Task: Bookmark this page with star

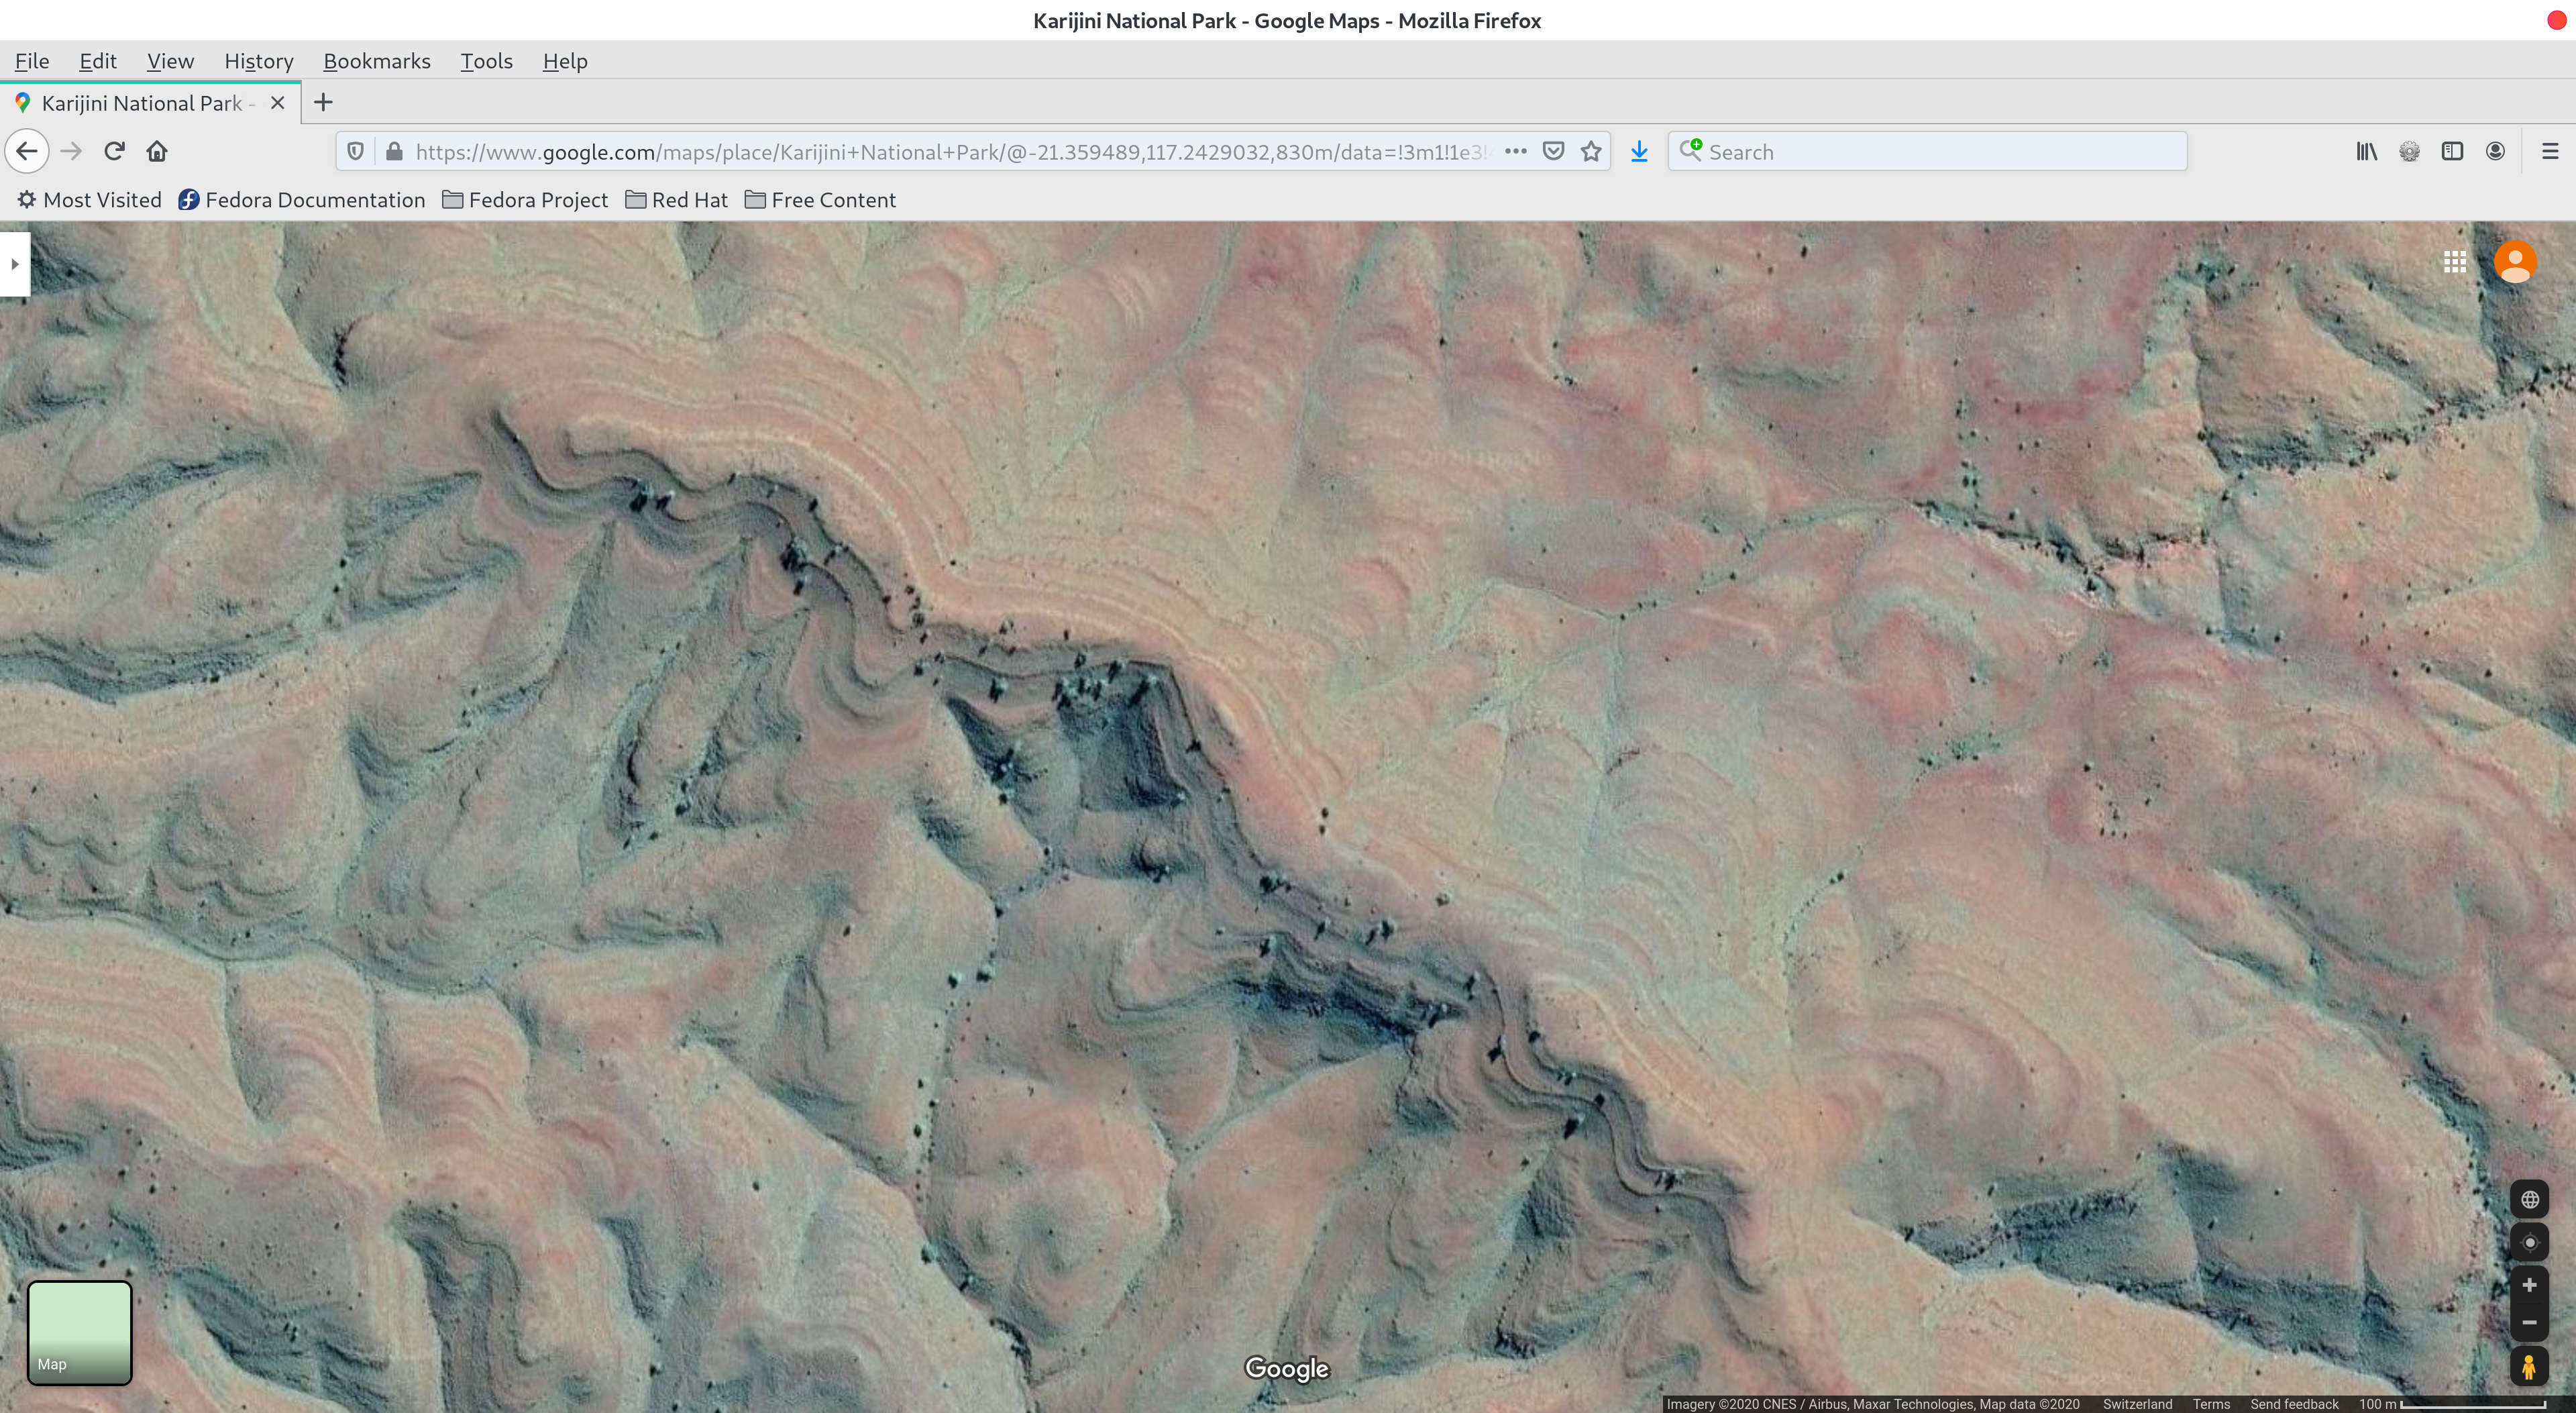Action: pyautogui.click(x=1591, y=152)
